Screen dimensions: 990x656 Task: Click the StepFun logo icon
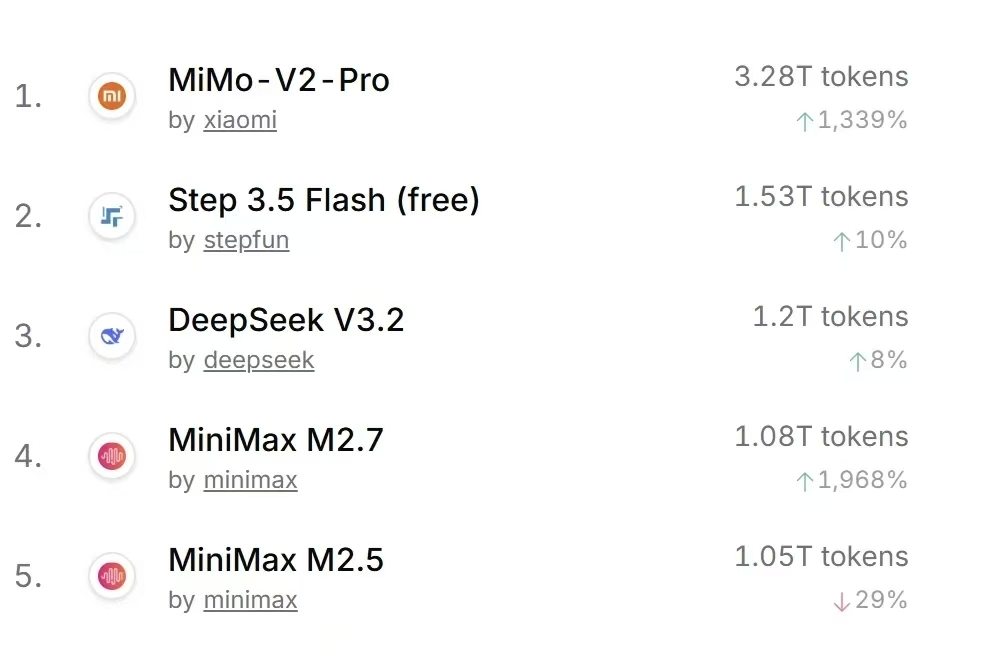click(111, 217)
